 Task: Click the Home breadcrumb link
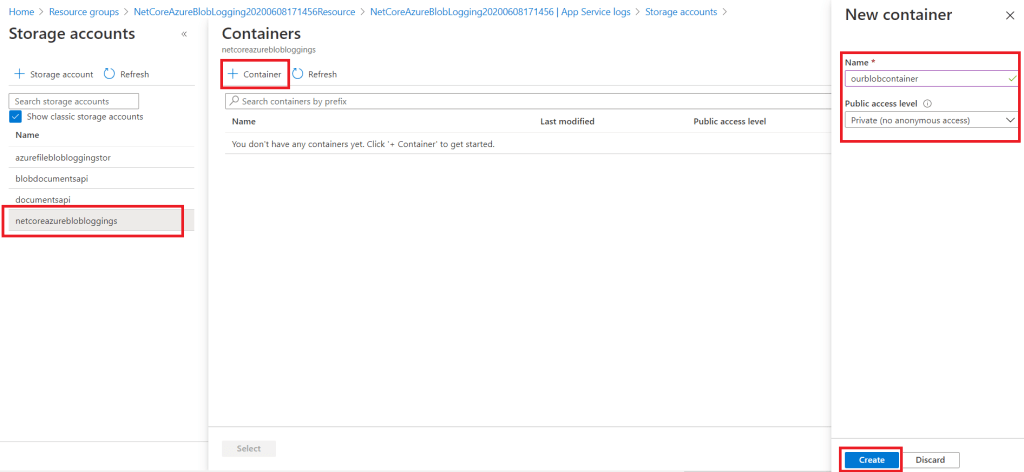21,11
